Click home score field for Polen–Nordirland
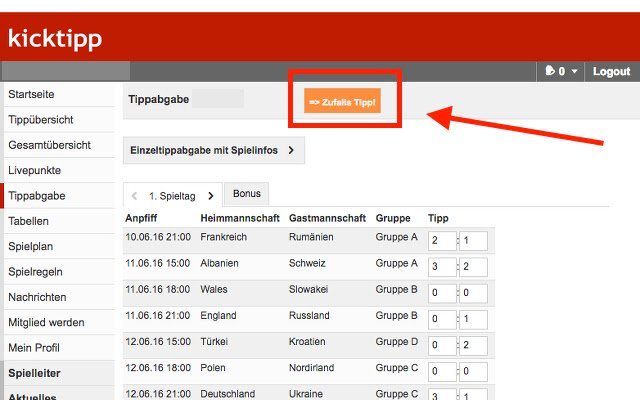 442,371
